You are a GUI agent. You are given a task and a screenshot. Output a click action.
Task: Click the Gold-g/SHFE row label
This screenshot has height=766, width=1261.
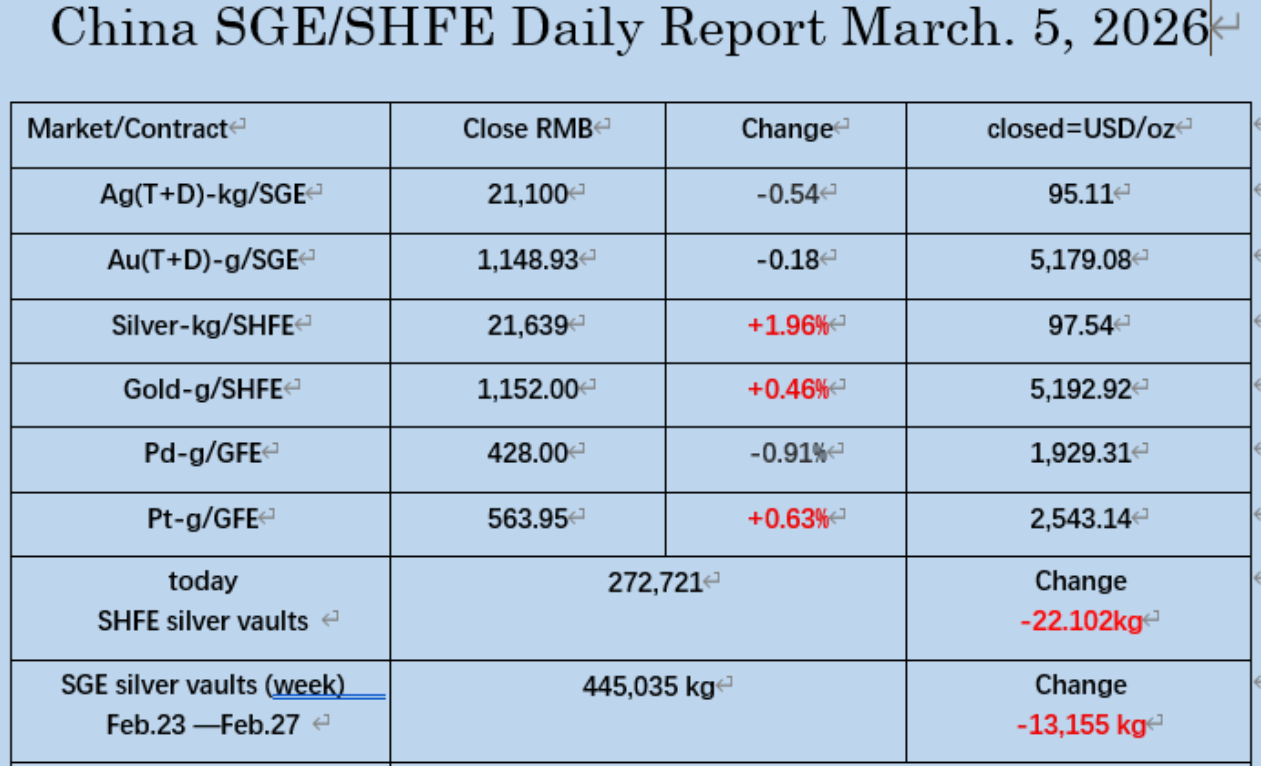click(203, 389)
